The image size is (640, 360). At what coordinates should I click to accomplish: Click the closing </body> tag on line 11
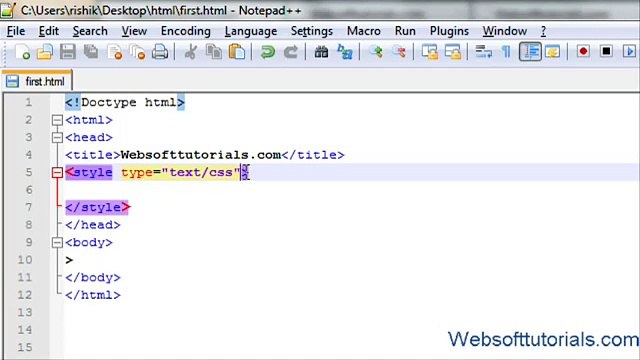click(93, 278)
